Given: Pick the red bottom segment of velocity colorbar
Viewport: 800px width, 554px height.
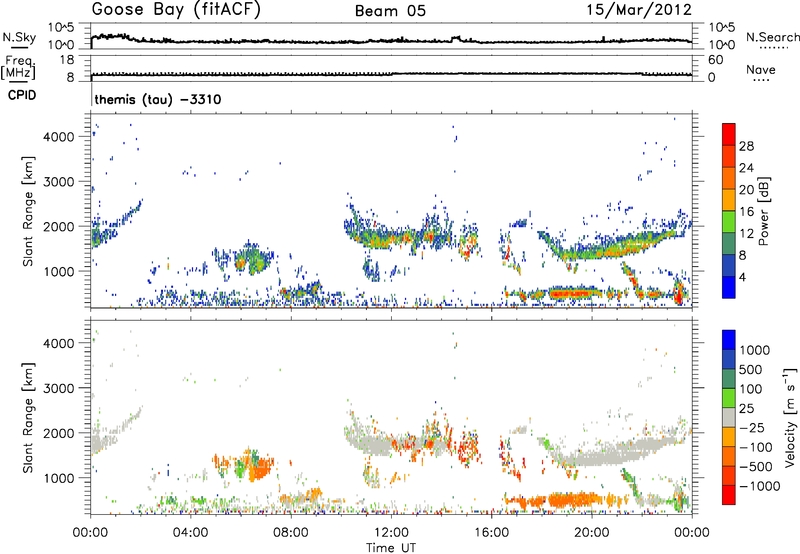Looking at the screenshot, I should 729,495.
